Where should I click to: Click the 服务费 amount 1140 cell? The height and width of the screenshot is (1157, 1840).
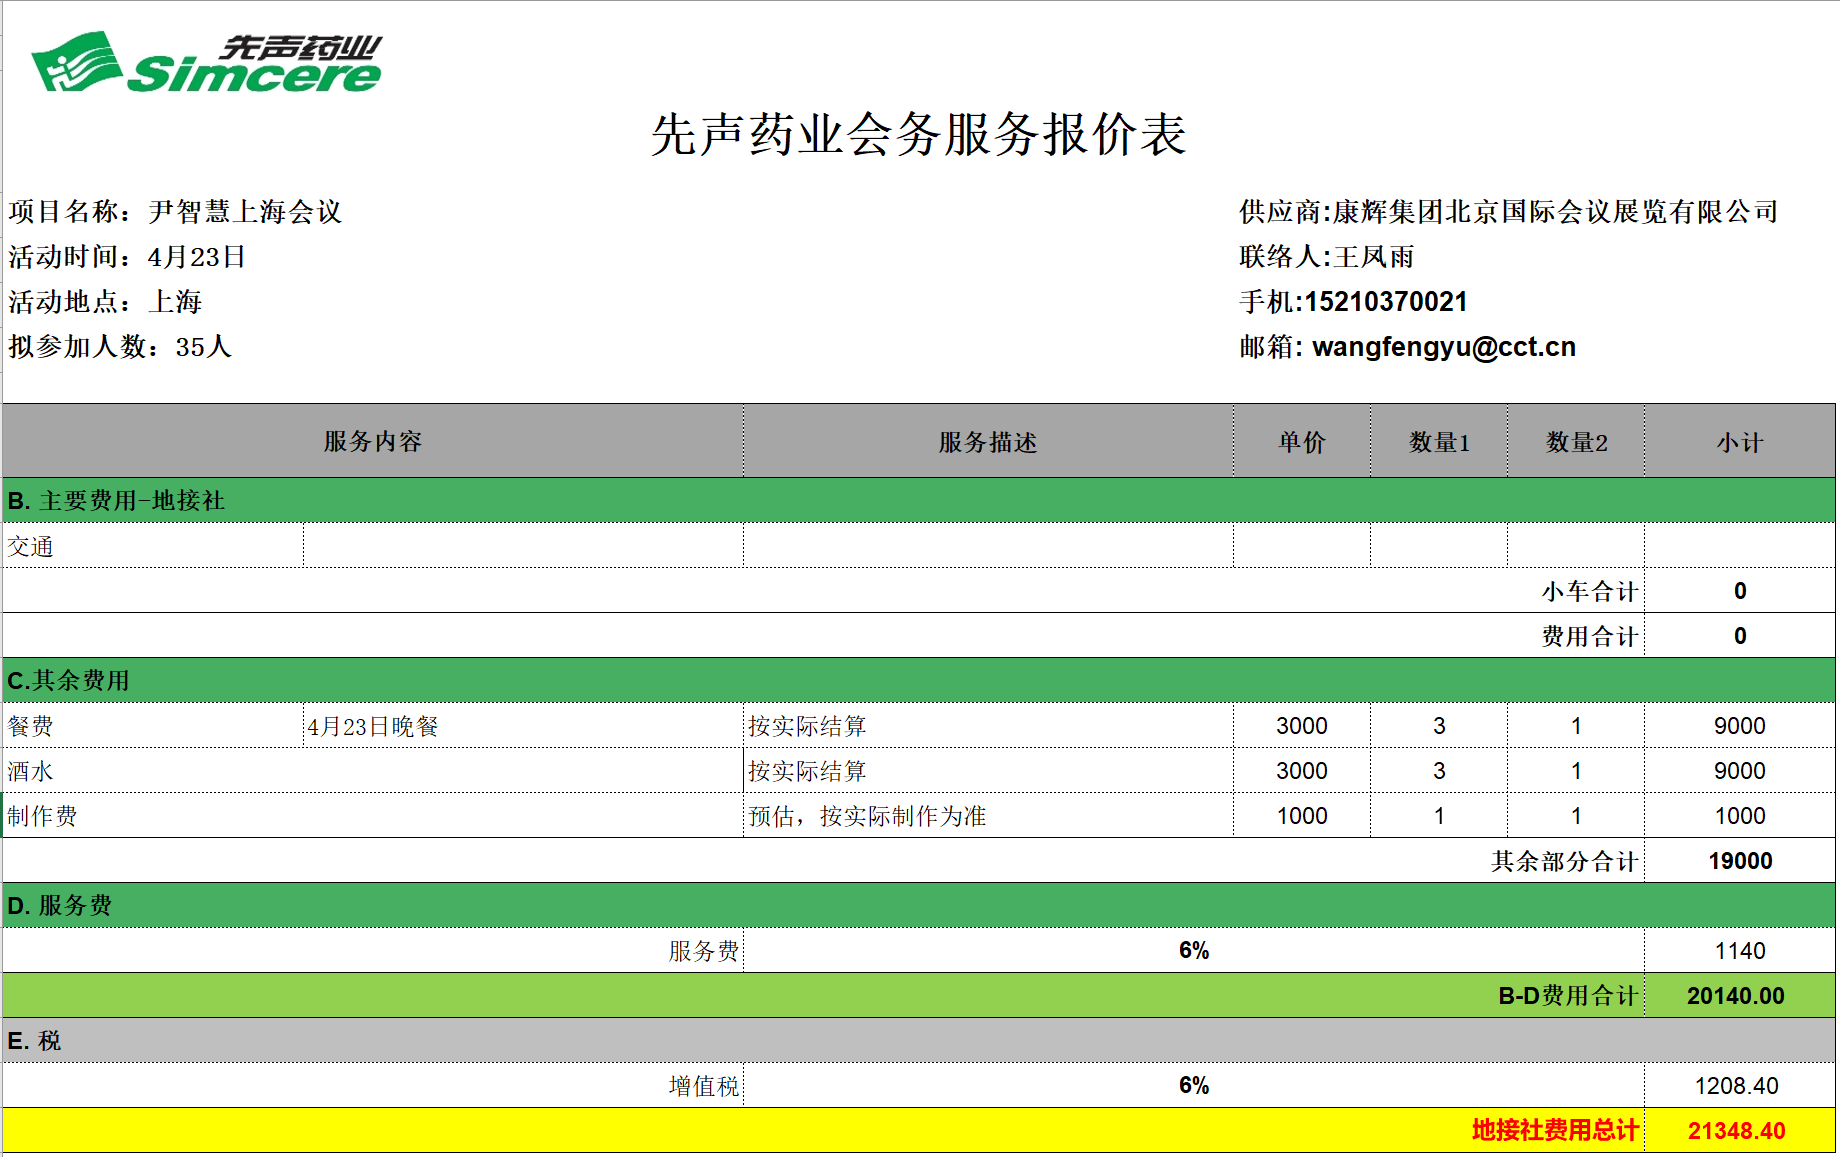1739,951
